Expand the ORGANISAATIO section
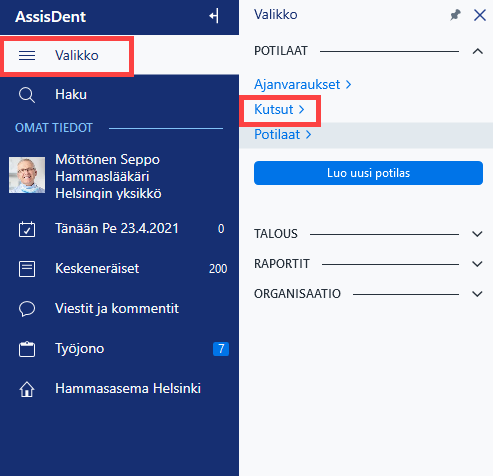 [477, 294]
